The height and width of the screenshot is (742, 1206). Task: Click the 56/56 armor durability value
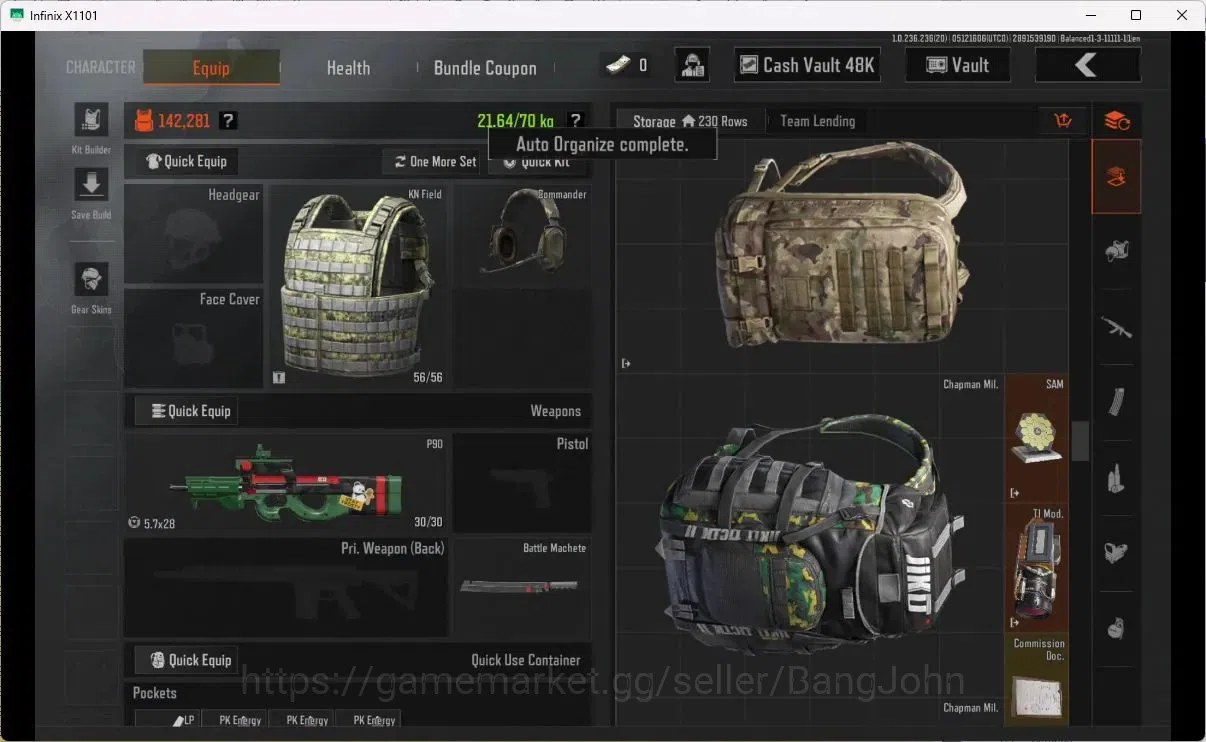[x=428, y=377]
